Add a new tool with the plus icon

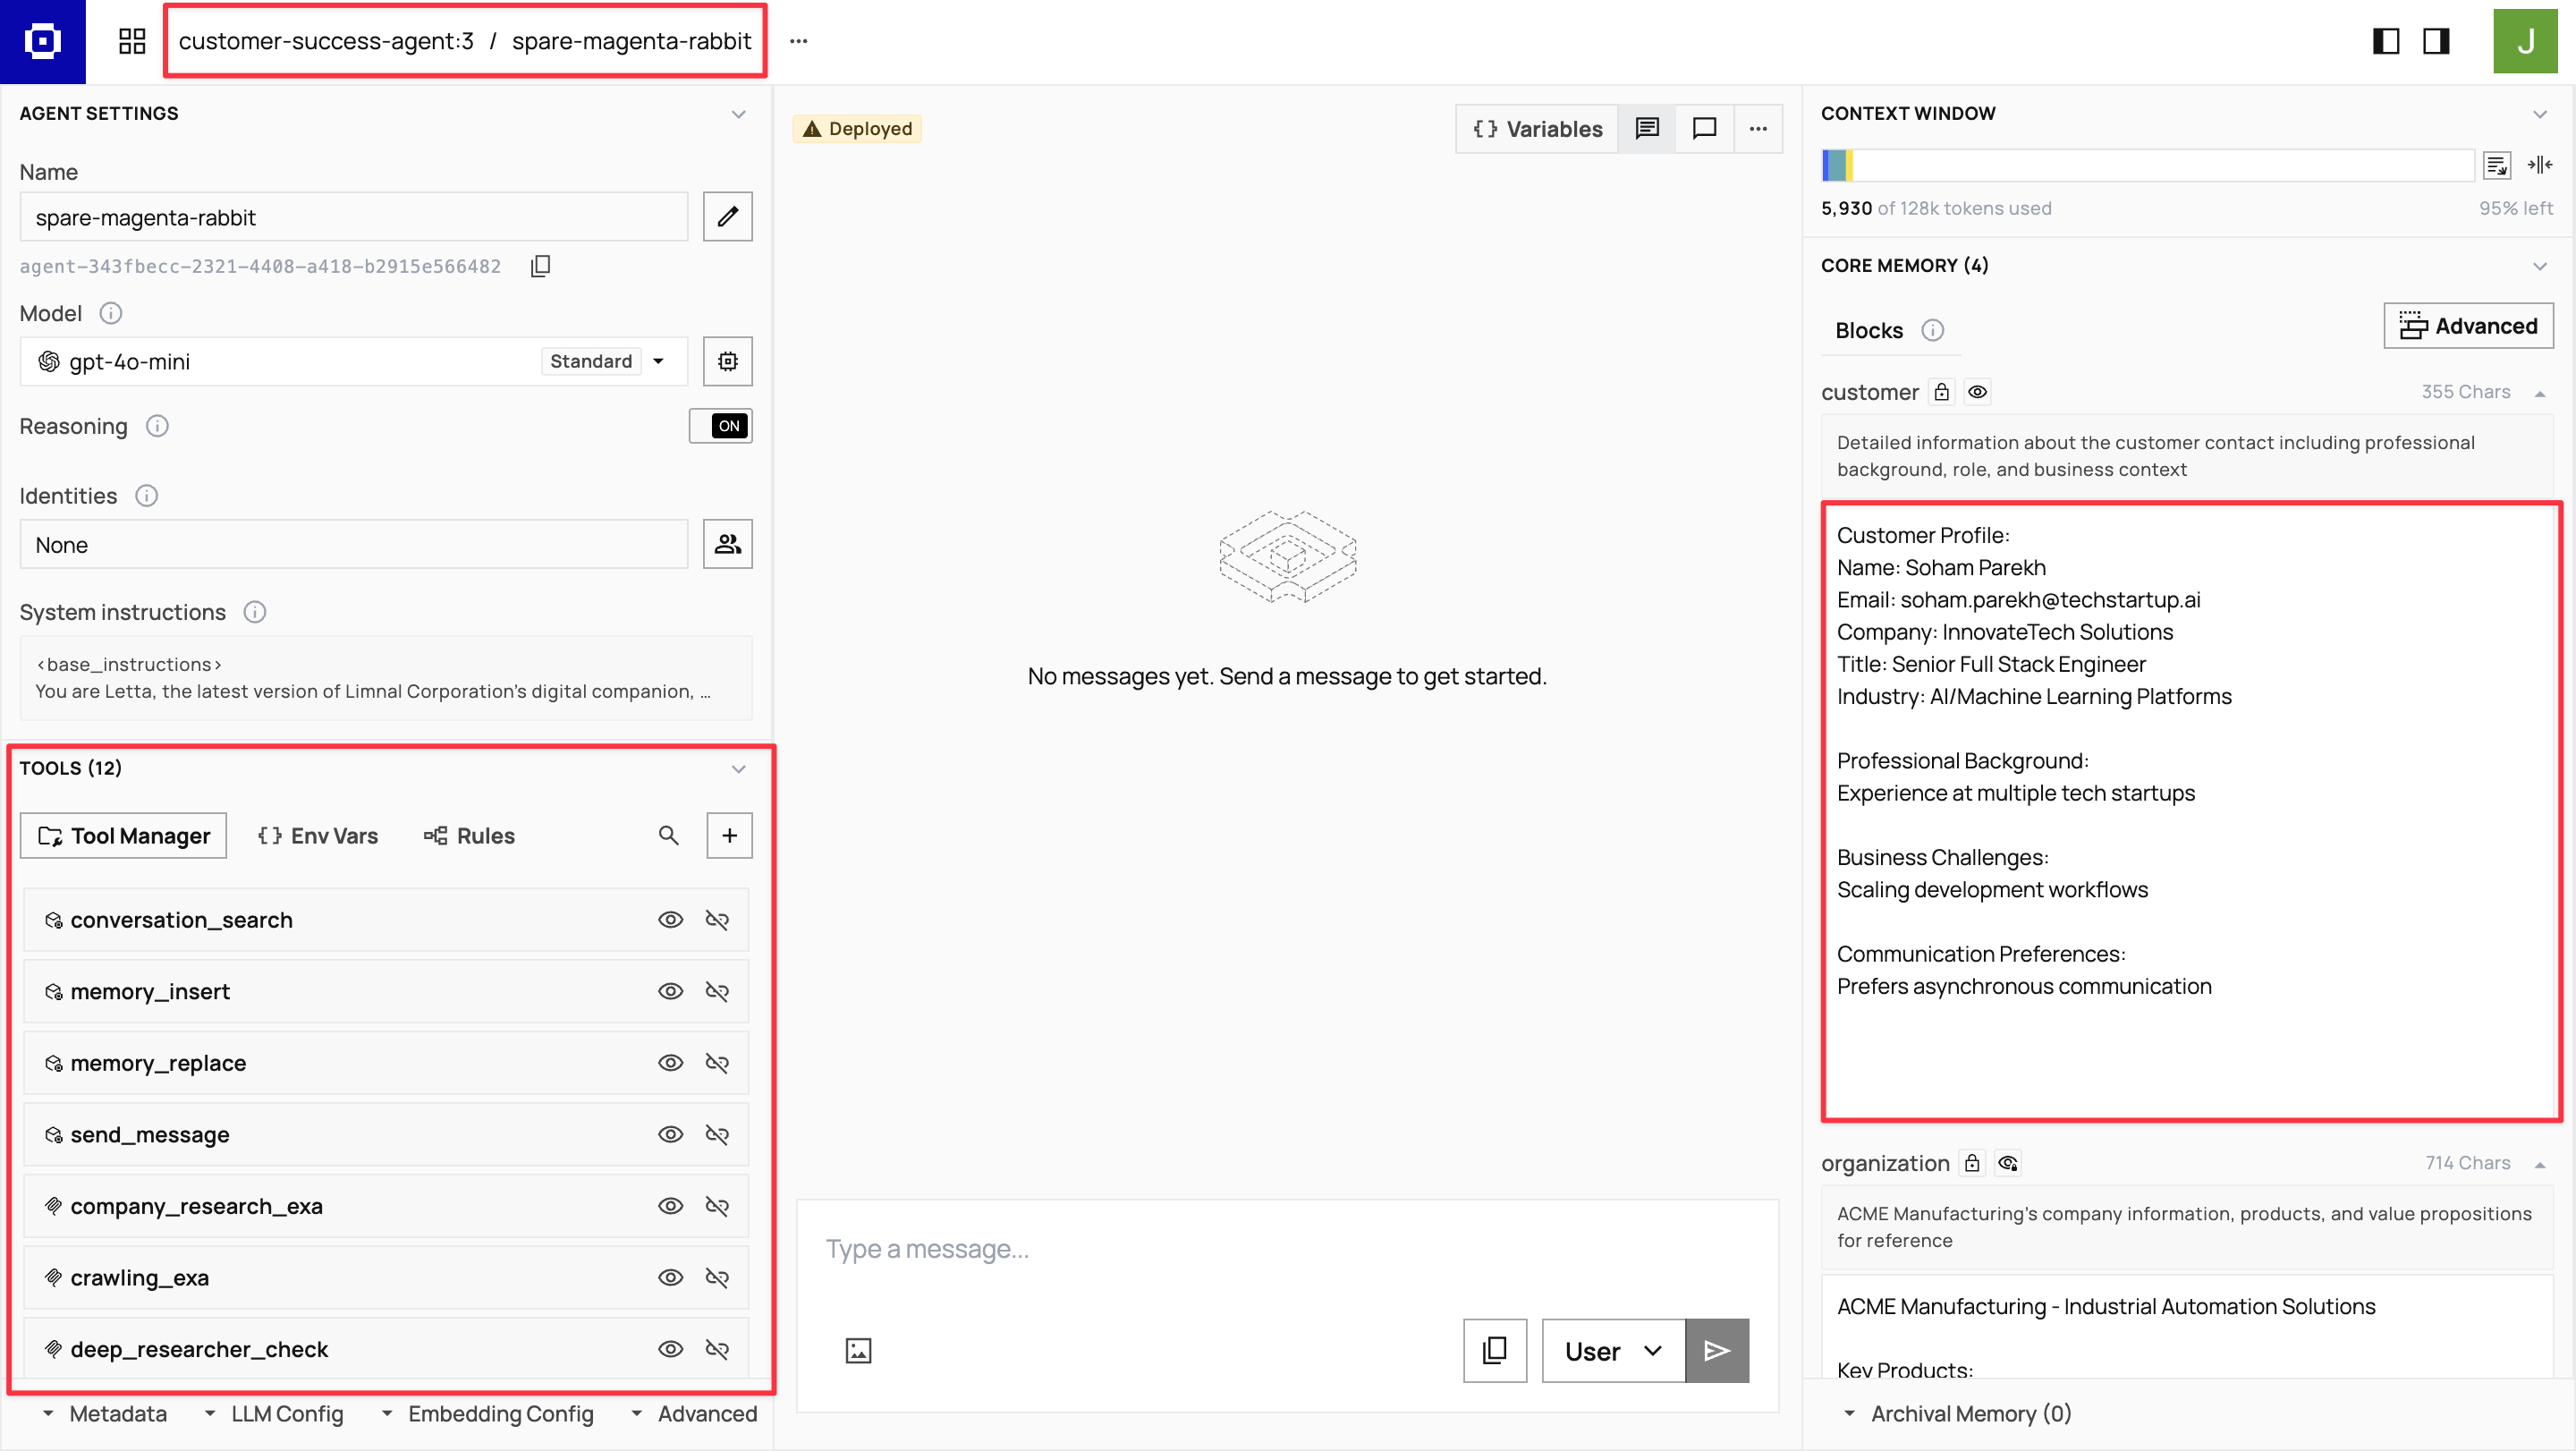click(729, 835)
